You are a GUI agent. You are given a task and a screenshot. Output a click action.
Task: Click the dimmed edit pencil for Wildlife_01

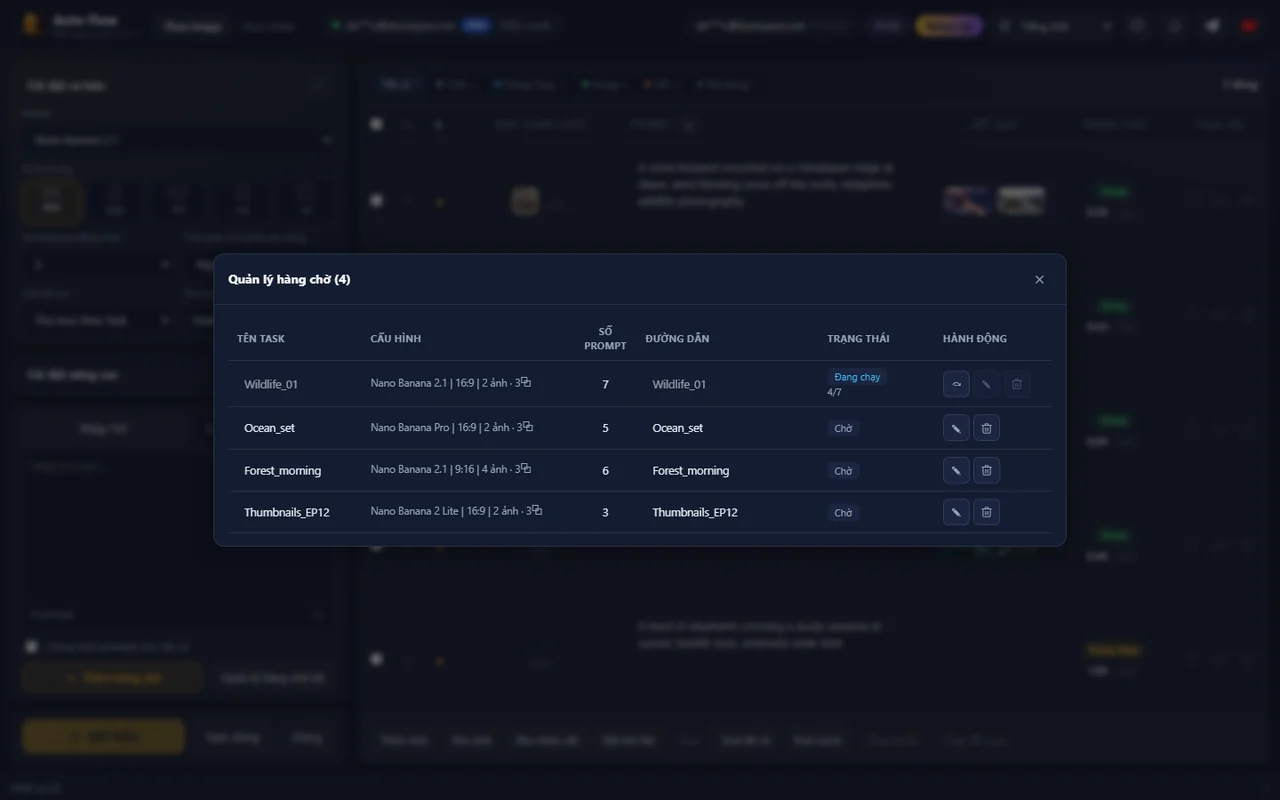coord(987,384)
